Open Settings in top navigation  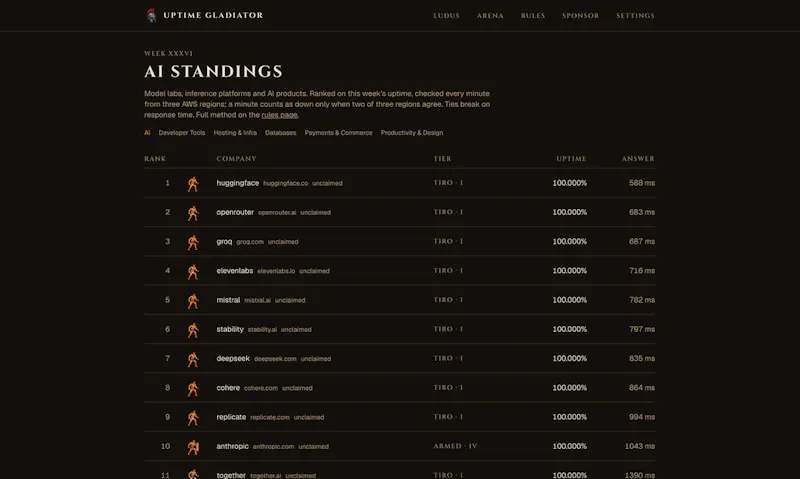coord(635,16)
